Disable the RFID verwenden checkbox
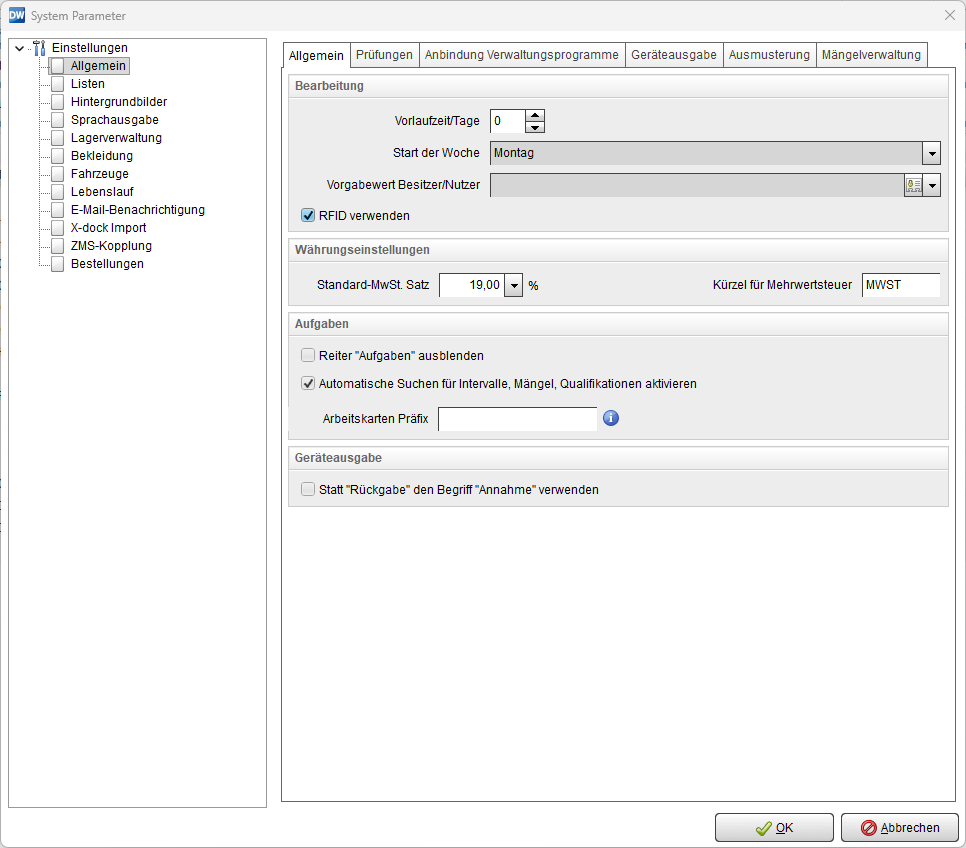Viewport: 966px width, 848px height. point(308,215)
